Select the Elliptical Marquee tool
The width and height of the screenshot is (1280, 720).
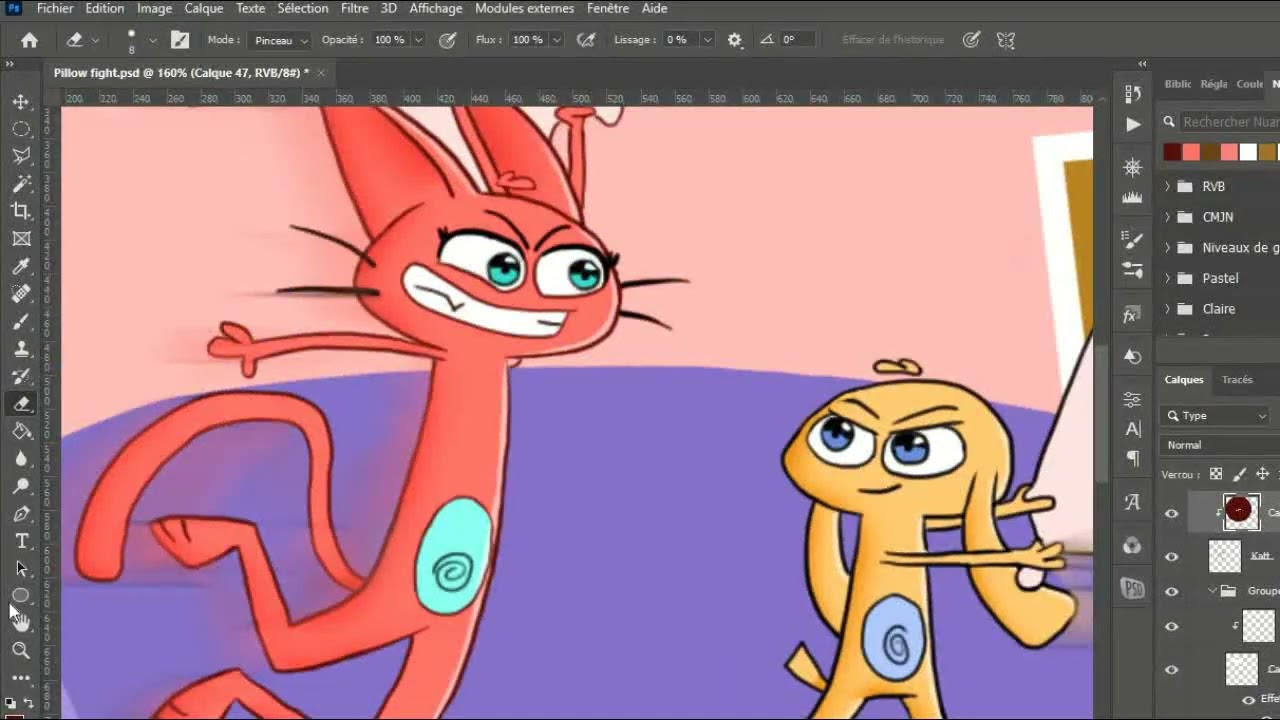[x=21, y=129]
